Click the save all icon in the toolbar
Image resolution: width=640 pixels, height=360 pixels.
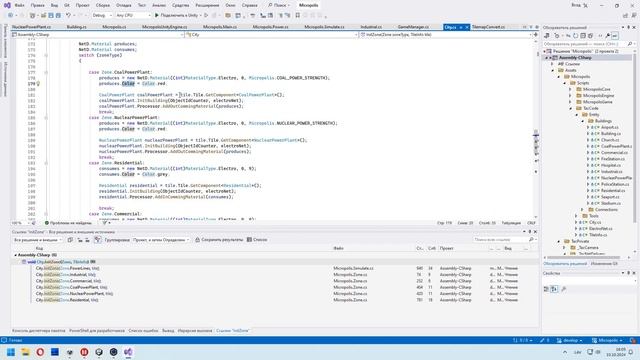(x=58, y=15)
